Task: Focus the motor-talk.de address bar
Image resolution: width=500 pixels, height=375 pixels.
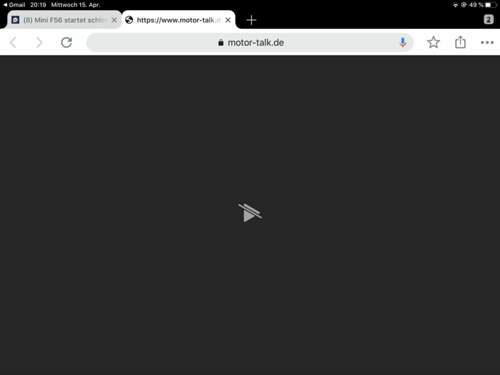Action: [250, 42]
